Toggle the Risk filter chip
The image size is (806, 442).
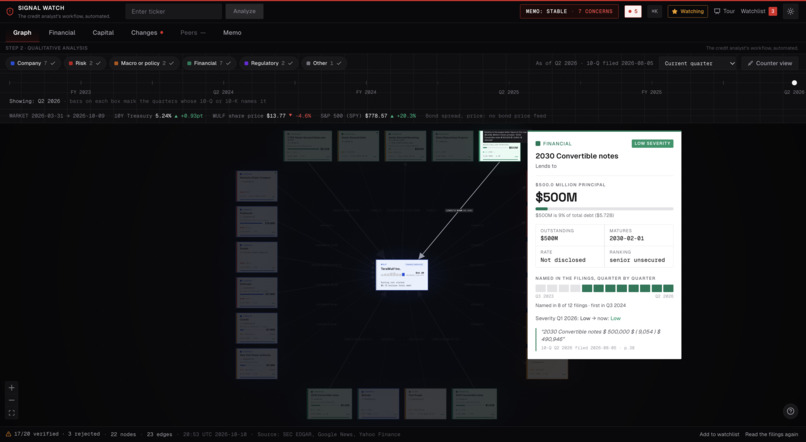click(85, 63)
